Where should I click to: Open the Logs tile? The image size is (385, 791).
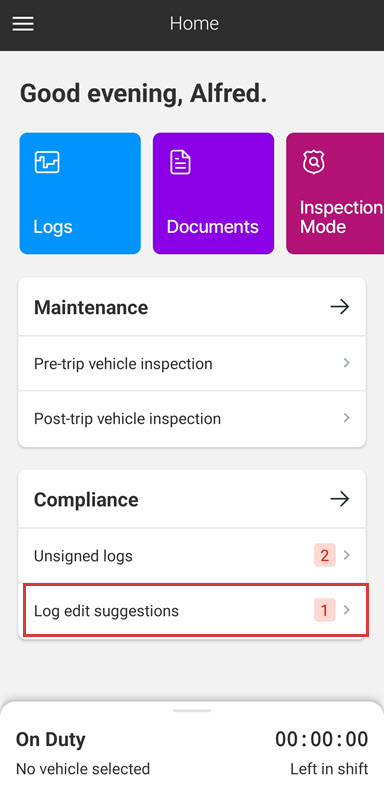click(x=80, y=194)
